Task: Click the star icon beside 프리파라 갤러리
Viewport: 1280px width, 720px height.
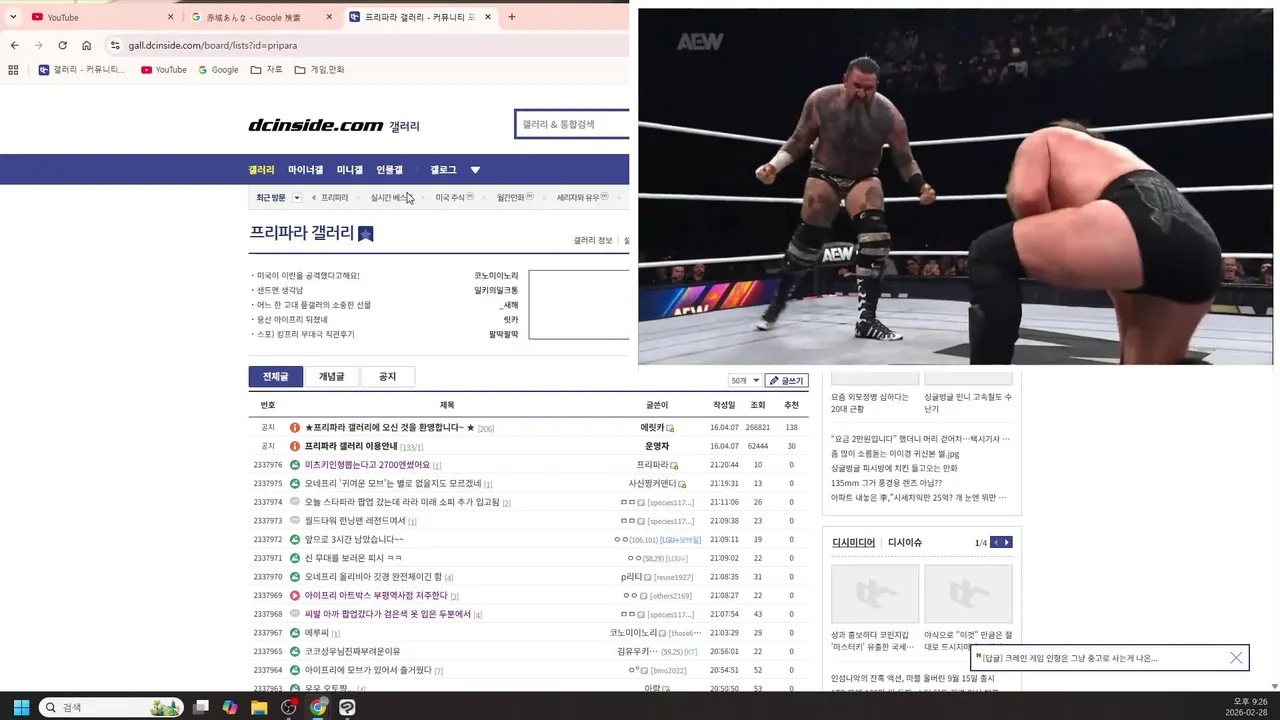Action: (366, 234)
